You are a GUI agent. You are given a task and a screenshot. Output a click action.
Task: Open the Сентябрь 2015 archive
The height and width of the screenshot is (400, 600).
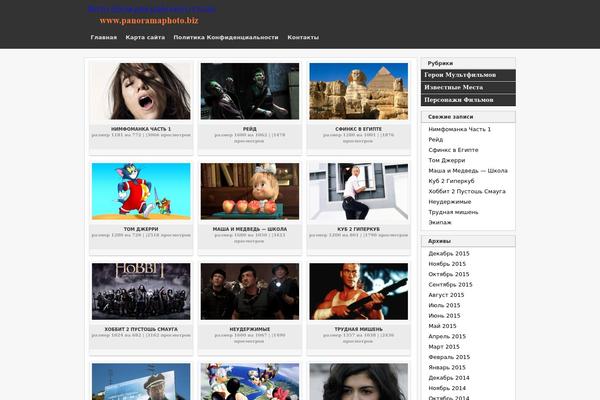(450, 285)
